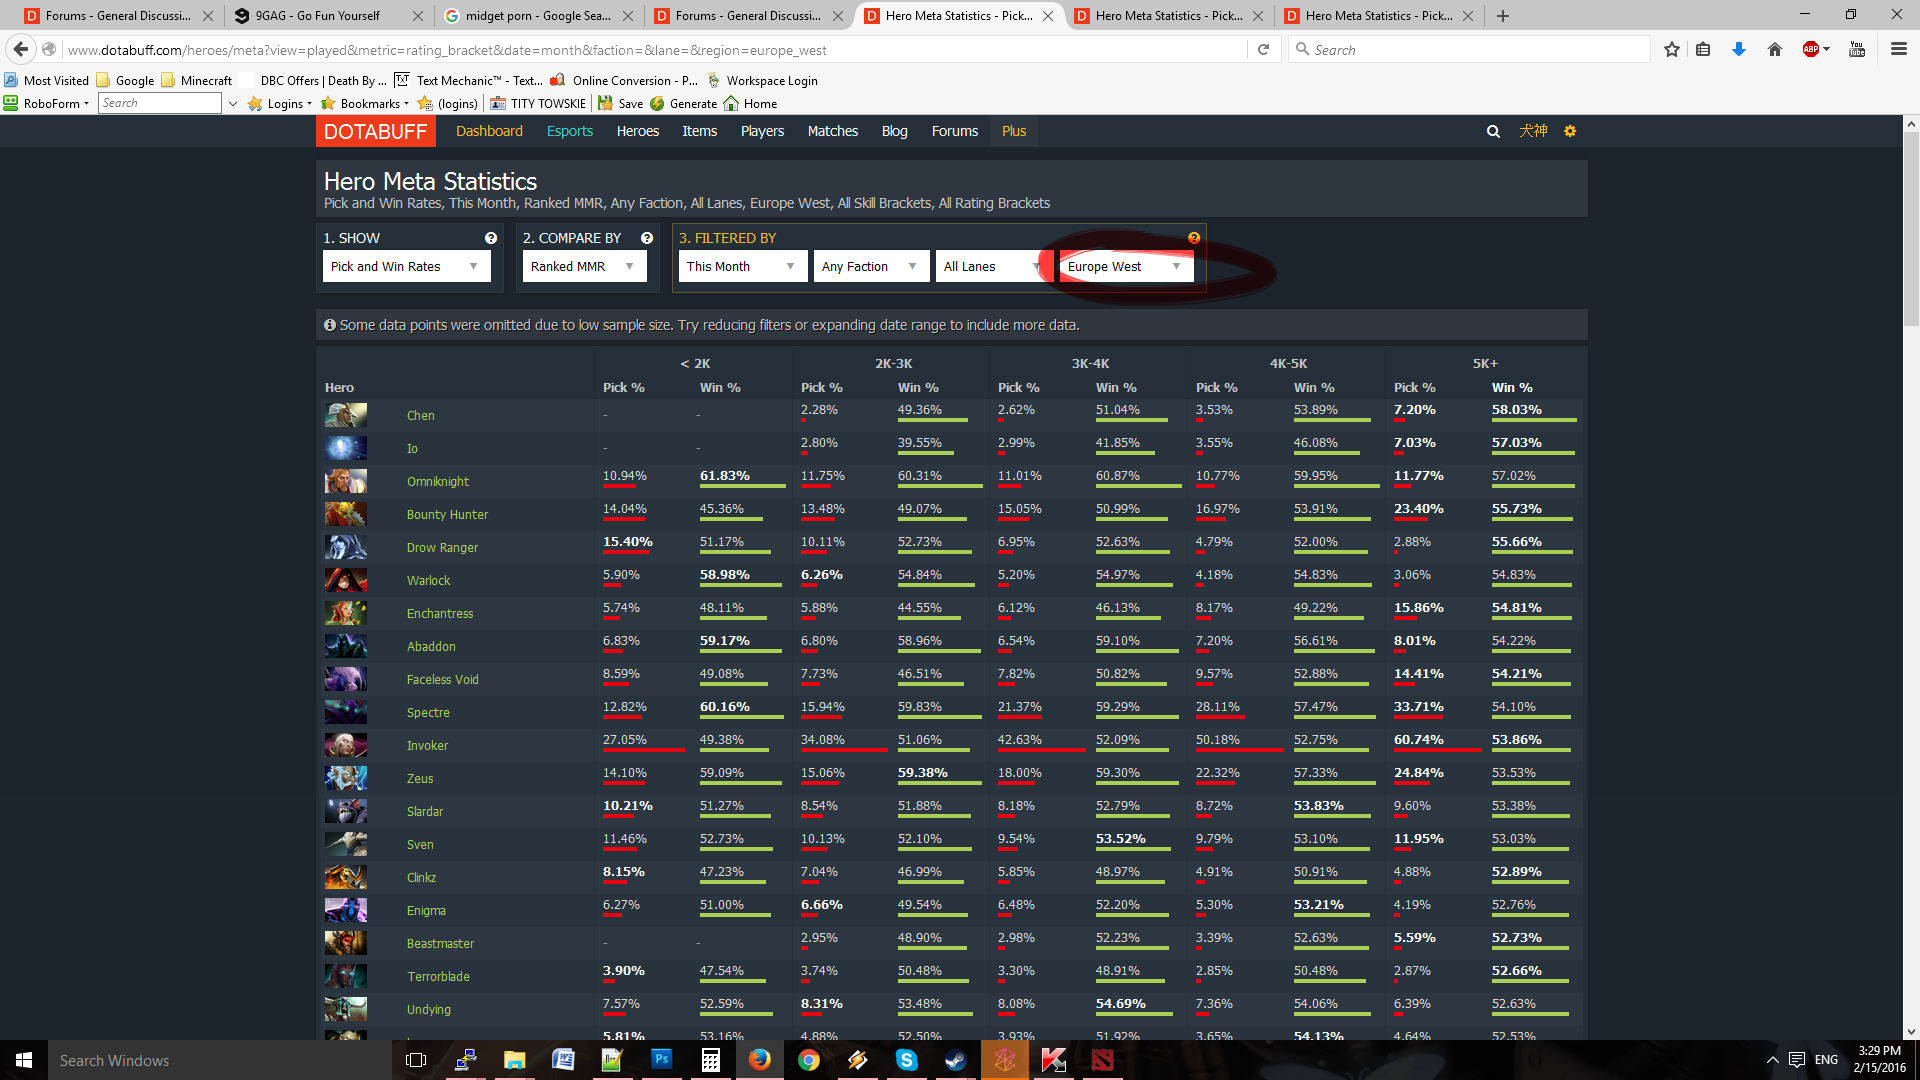
Task: Reload the page with refresh icon
Action: pos(1263,49)
